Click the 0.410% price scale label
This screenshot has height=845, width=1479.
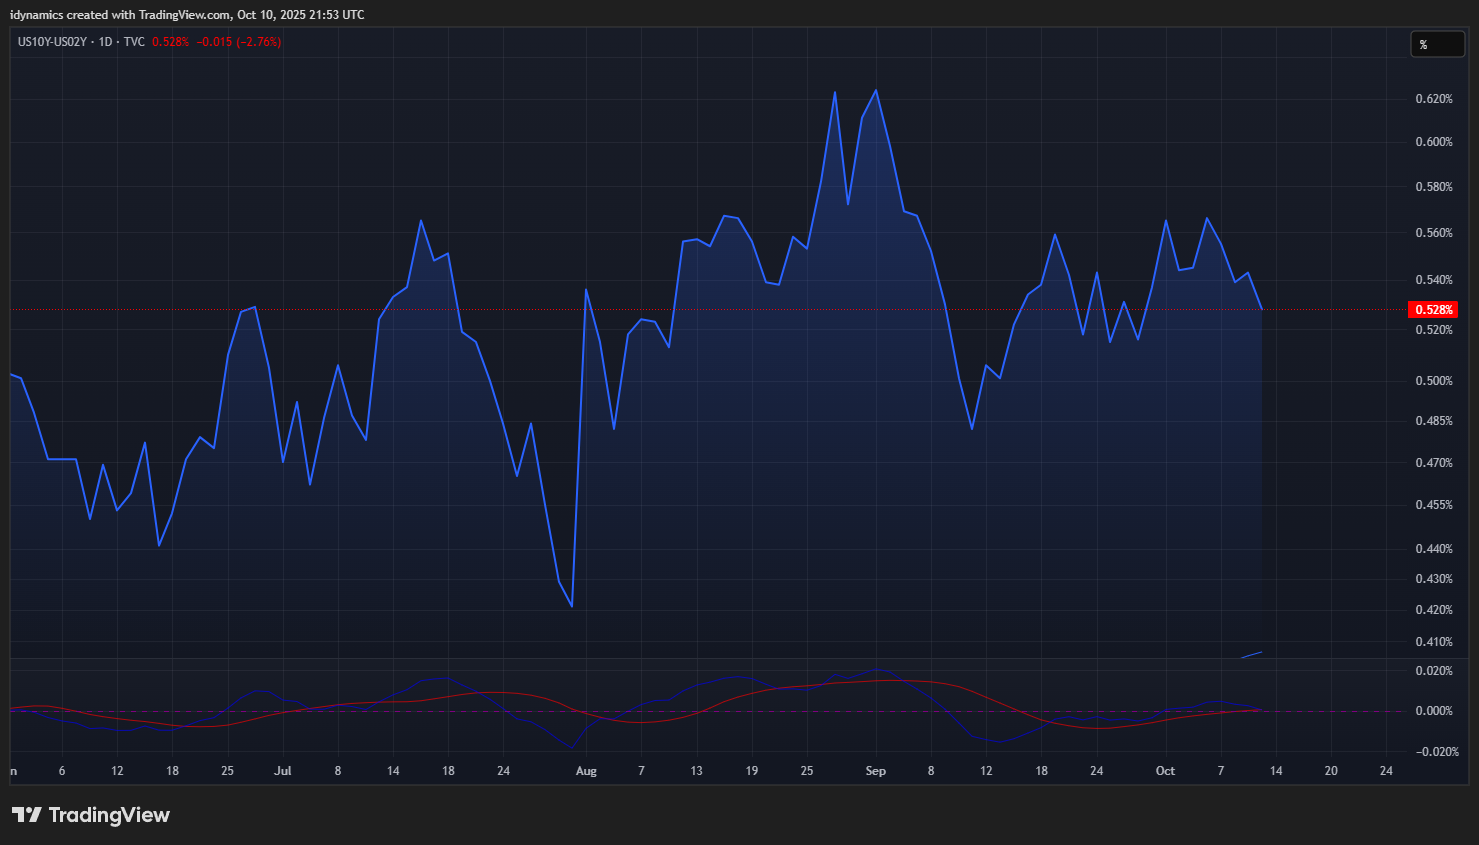(1433, 642)
